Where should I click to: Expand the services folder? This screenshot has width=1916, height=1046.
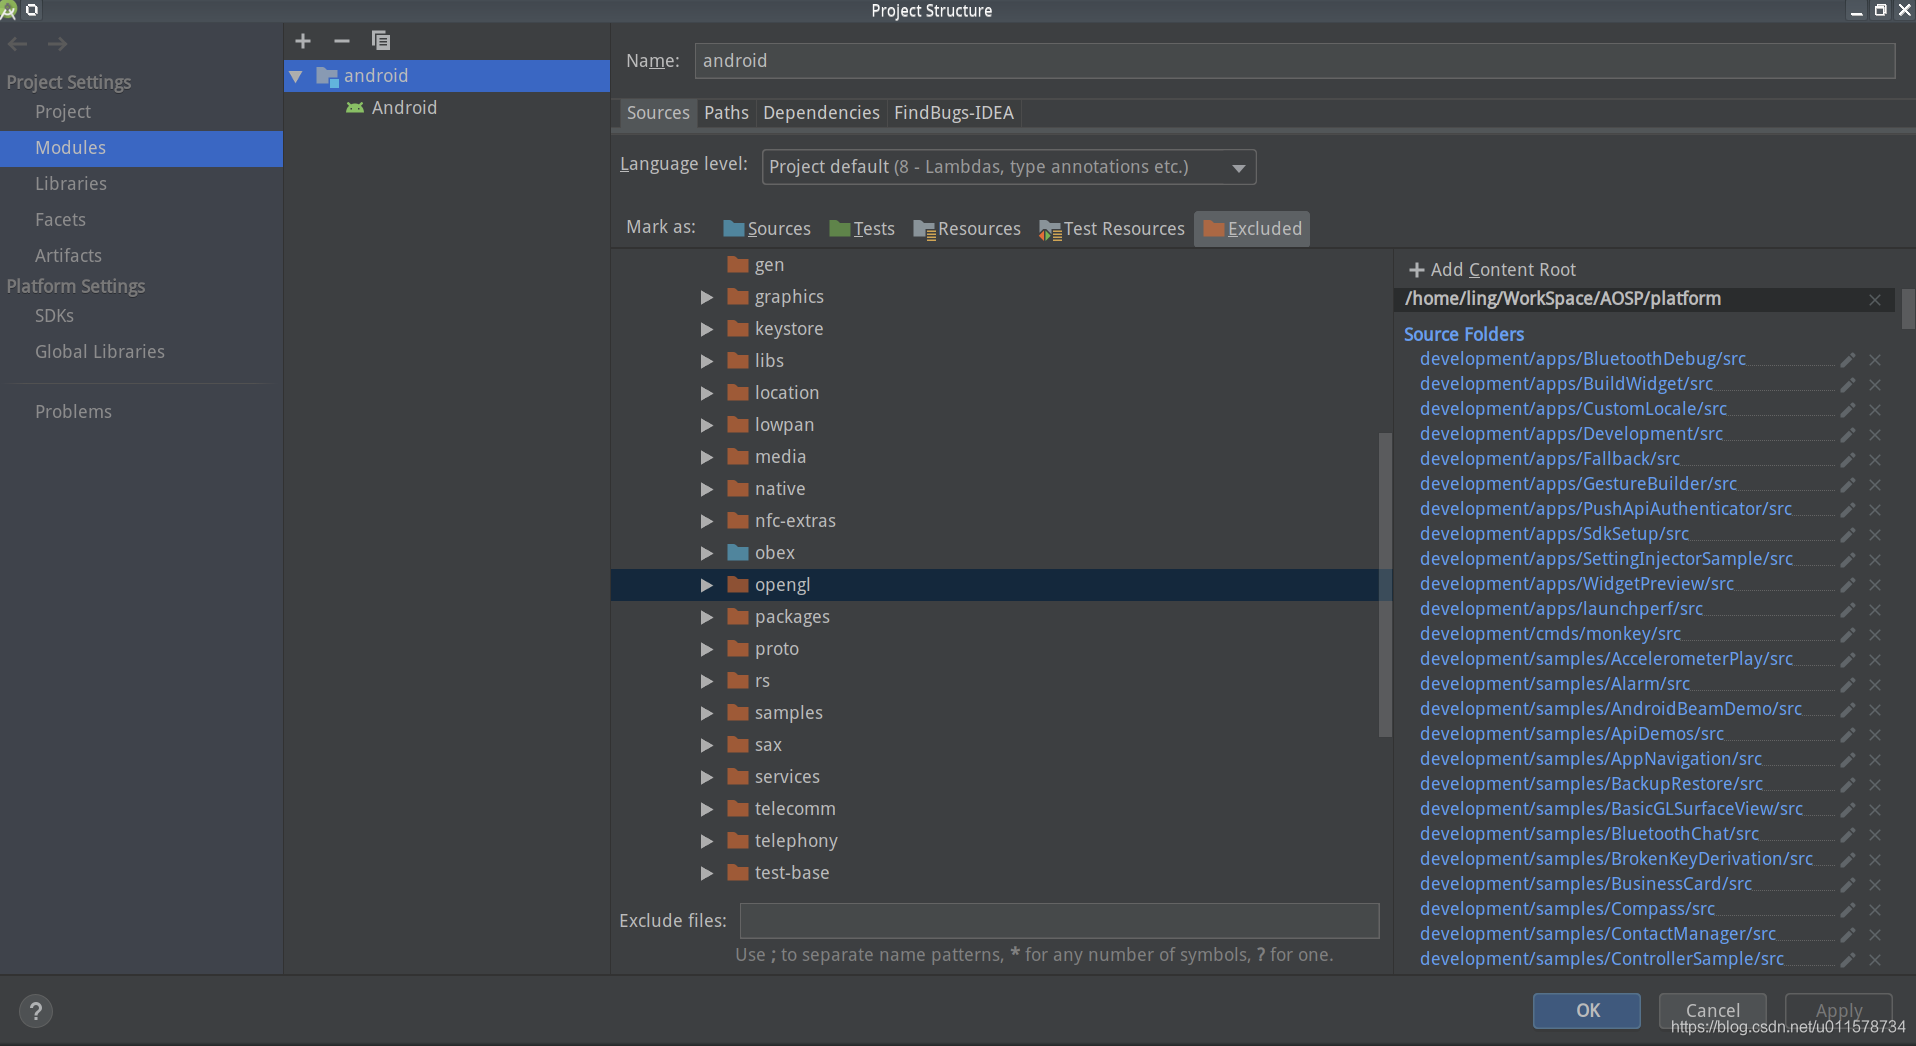[707, 777]
